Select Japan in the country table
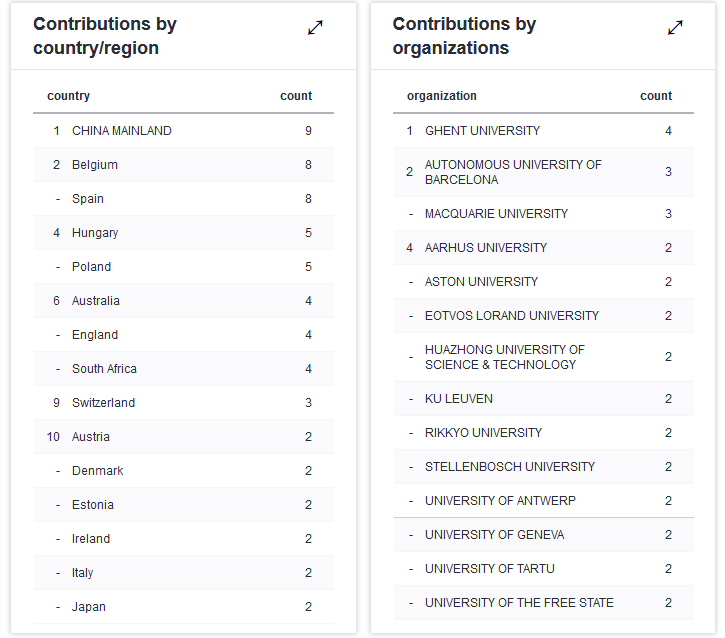The height and width of the screenshot is (638, 725). pyautogui.click(x=89, y=607)
